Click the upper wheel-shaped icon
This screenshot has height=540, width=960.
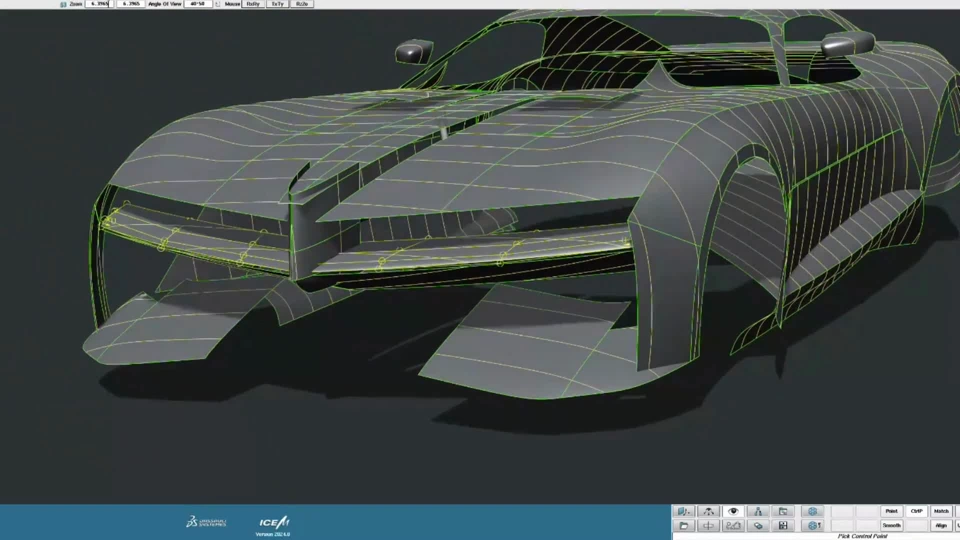pos(812,511)
